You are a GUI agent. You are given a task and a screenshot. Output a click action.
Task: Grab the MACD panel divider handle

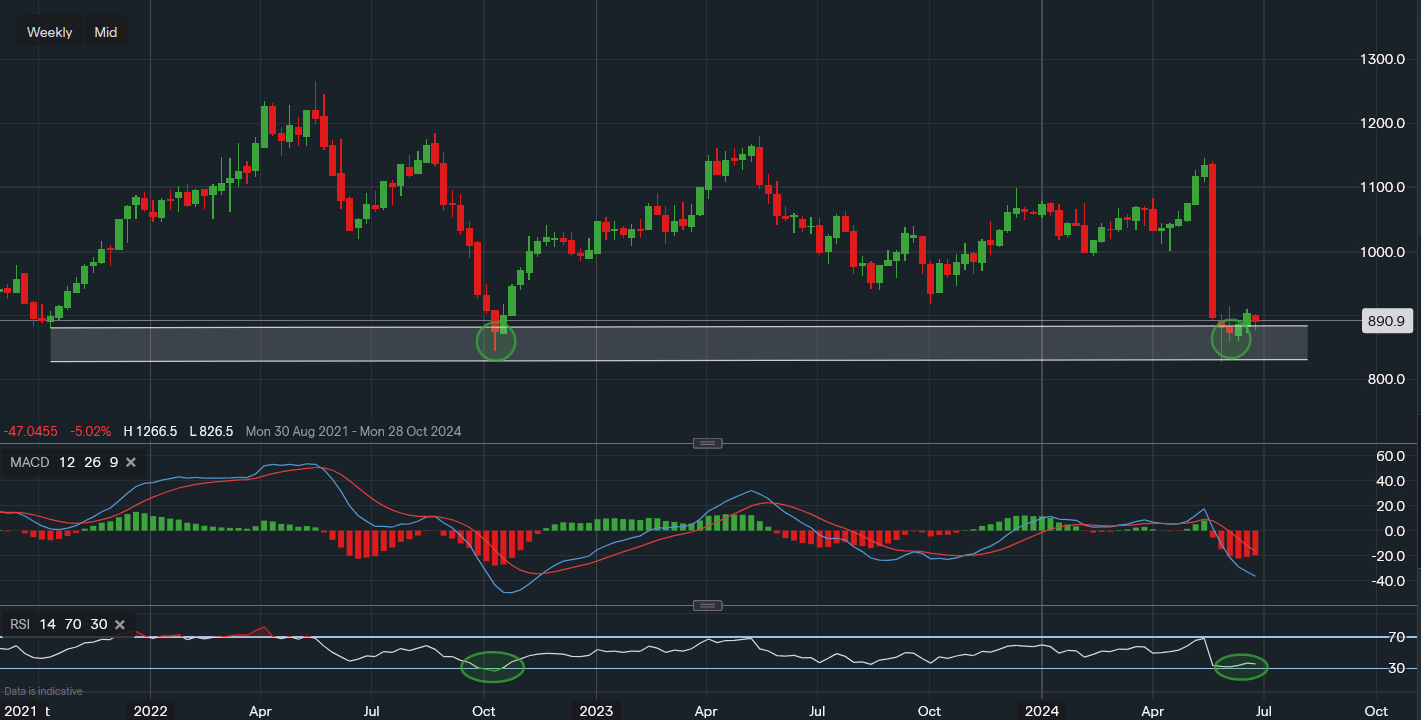(x=708, y=443)
